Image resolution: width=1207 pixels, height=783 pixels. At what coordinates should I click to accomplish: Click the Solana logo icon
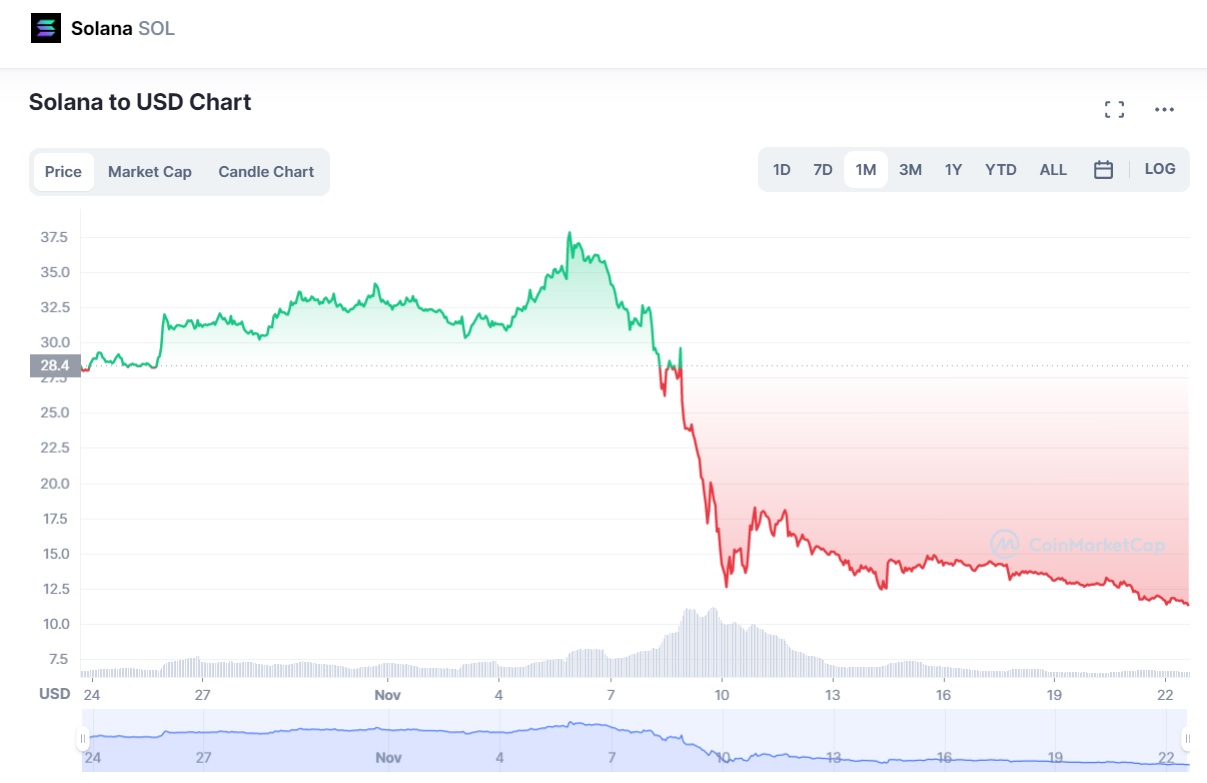click(45, 27)
